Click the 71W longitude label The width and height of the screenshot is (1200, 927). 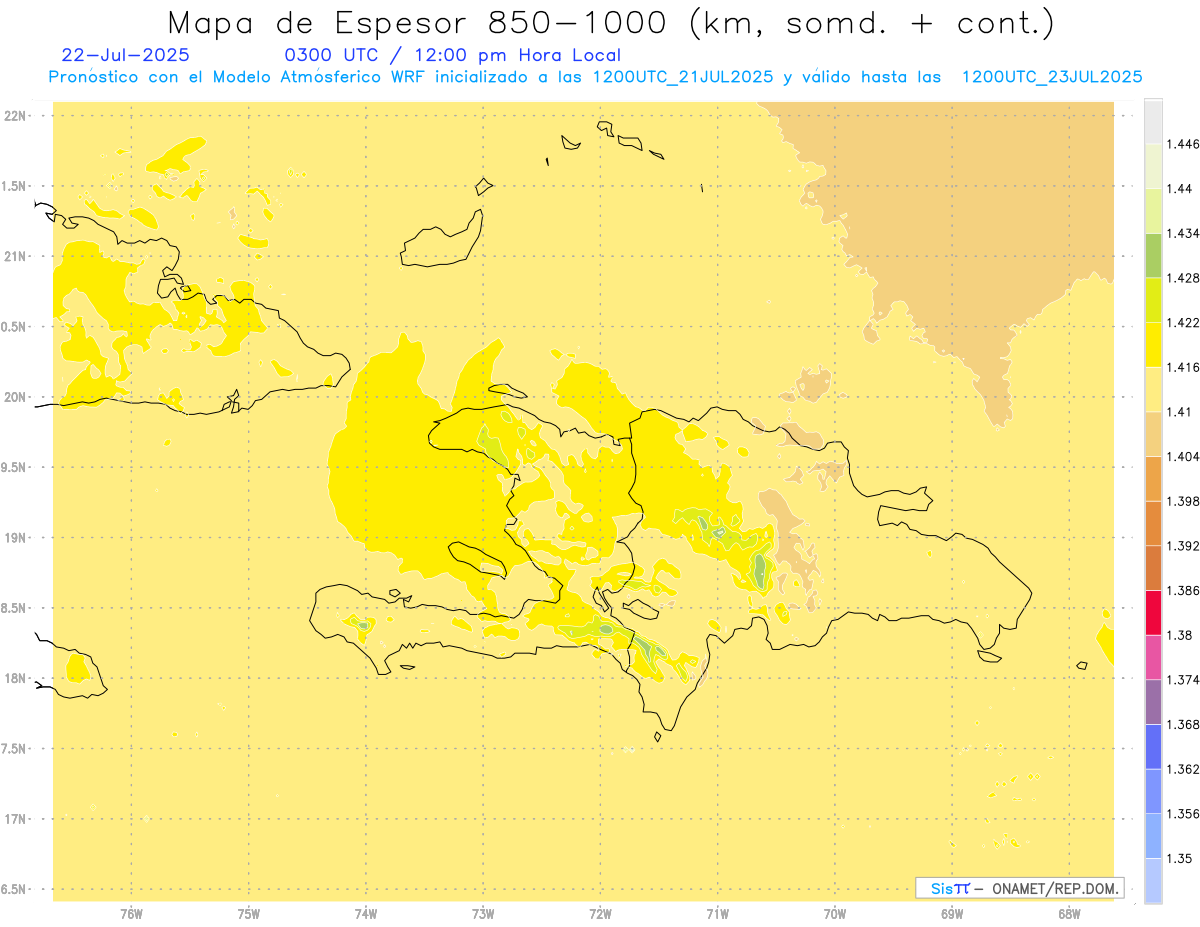(x=717, y=915)
